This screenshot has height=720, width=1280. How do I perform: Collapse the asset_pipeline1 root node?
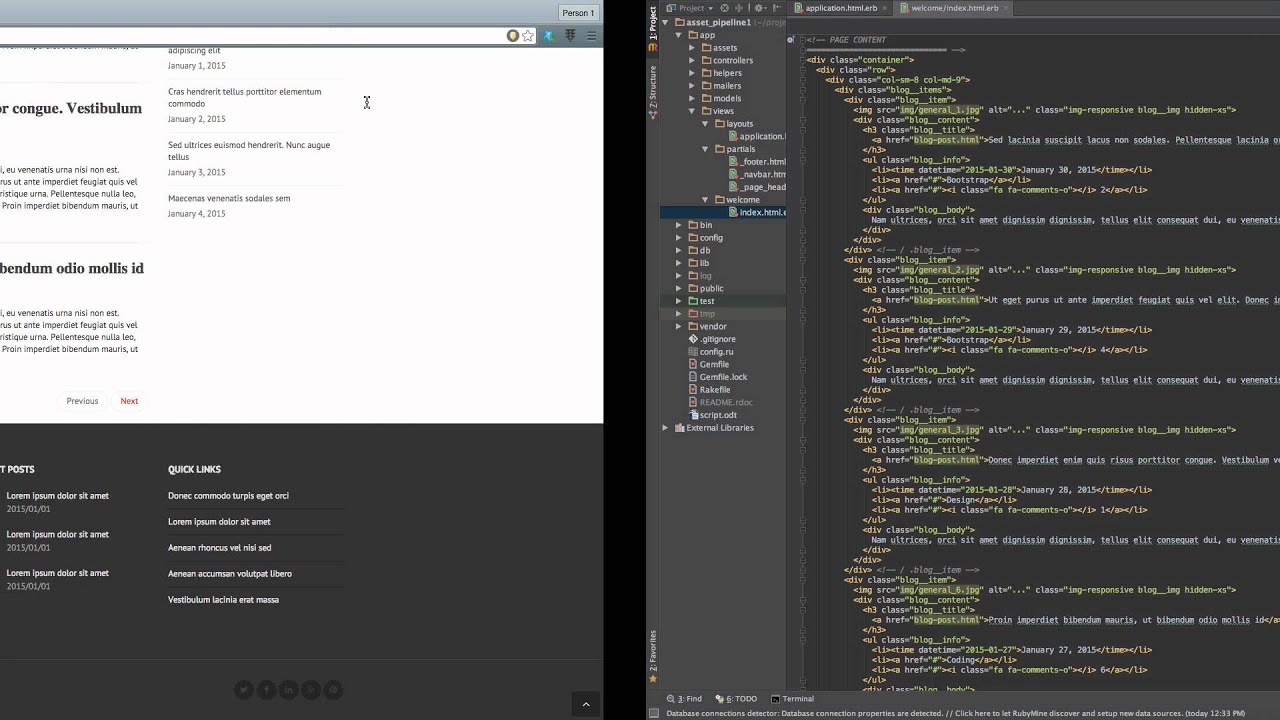(665, 22)
